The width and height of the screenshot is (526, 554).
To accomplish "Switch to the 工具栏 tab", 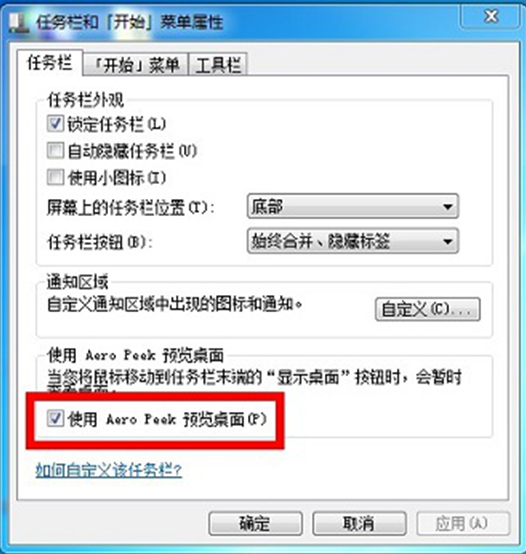I will point(218,65).
